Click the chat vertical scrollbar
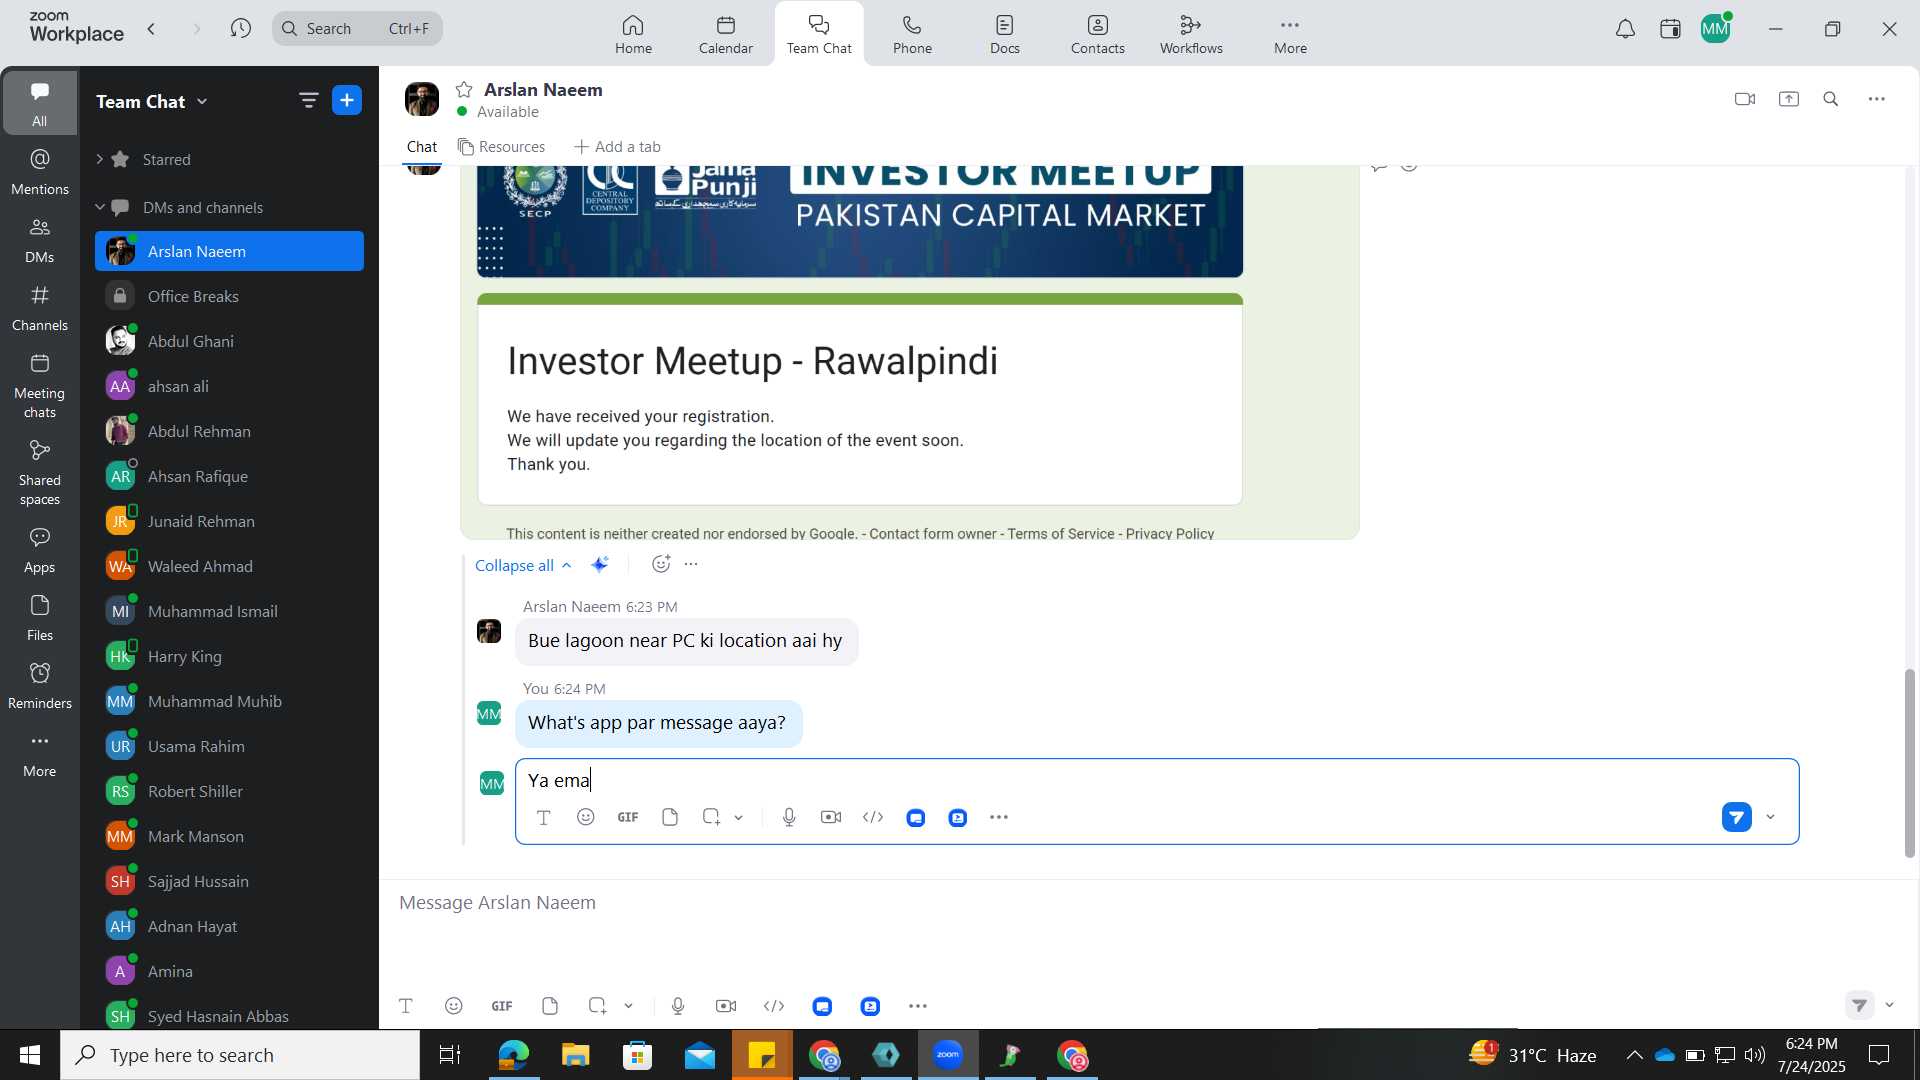This screenshot has width=1920, height=1080. [1909, 762]
